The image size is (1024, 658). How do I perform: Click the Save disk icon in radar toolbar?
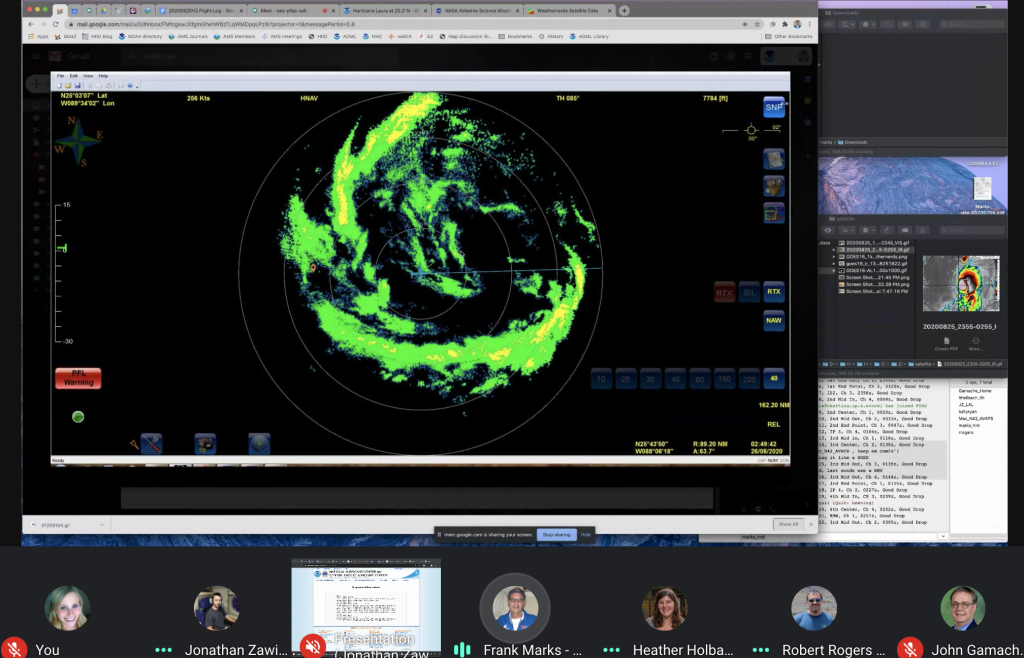77,86
